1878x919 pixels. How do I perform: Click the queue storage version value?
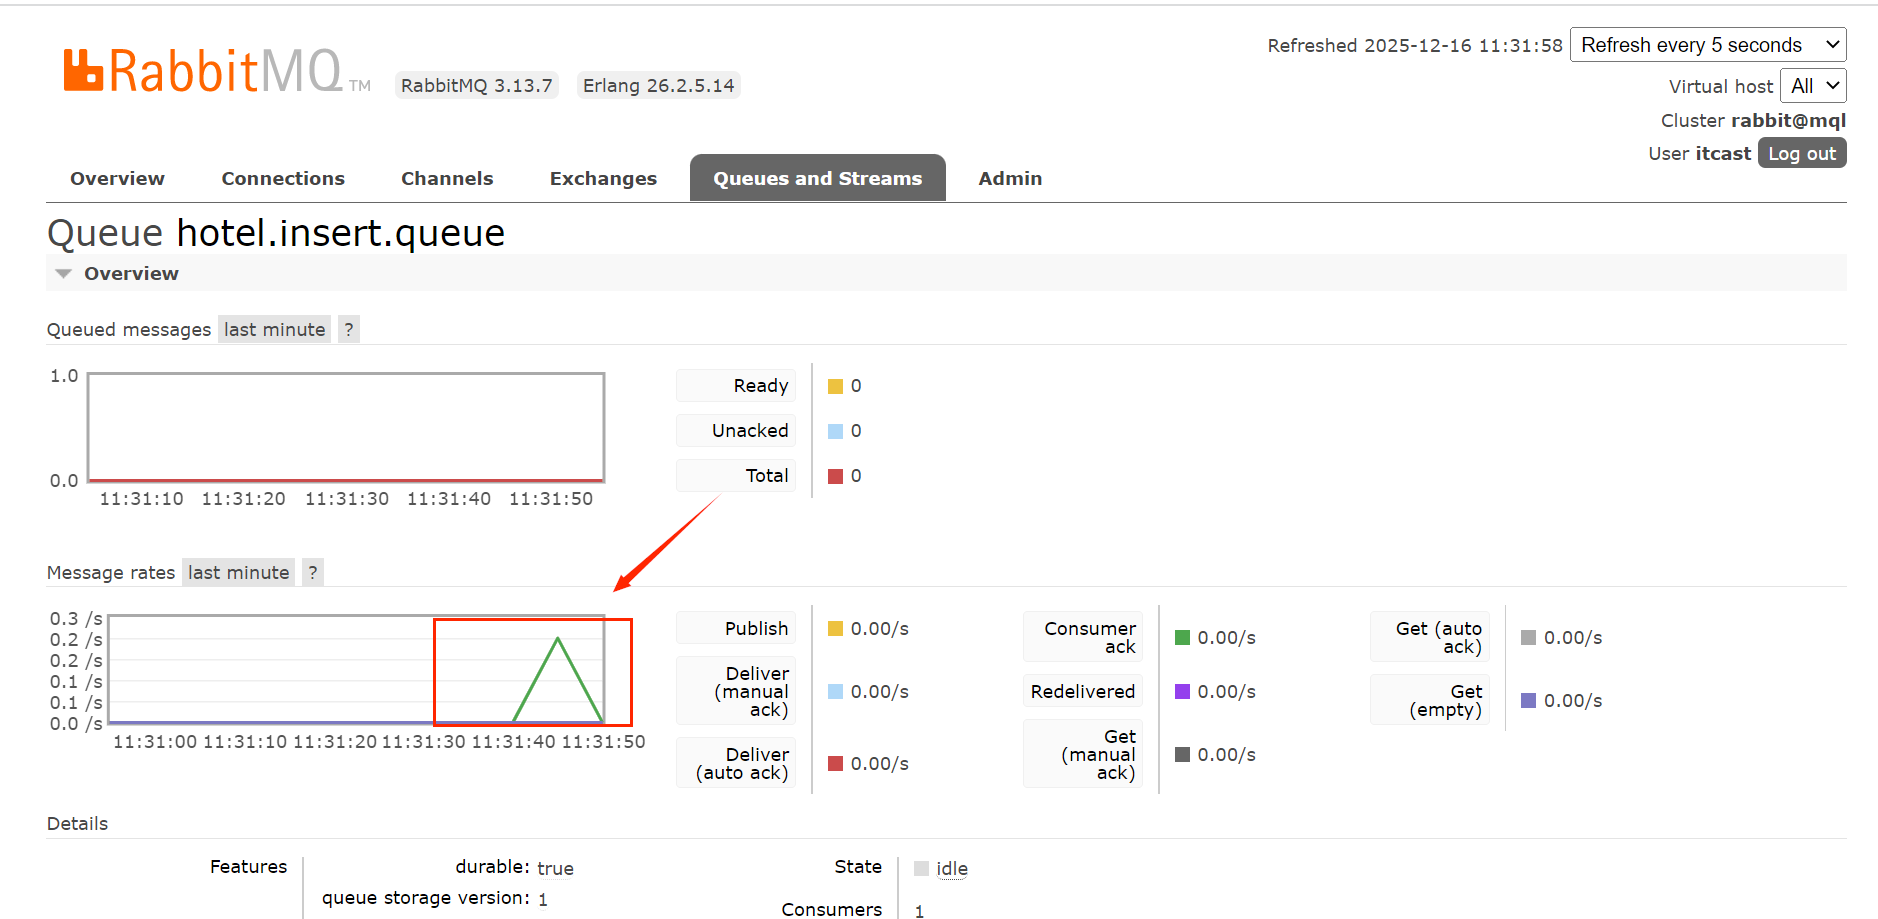point(543,900)
